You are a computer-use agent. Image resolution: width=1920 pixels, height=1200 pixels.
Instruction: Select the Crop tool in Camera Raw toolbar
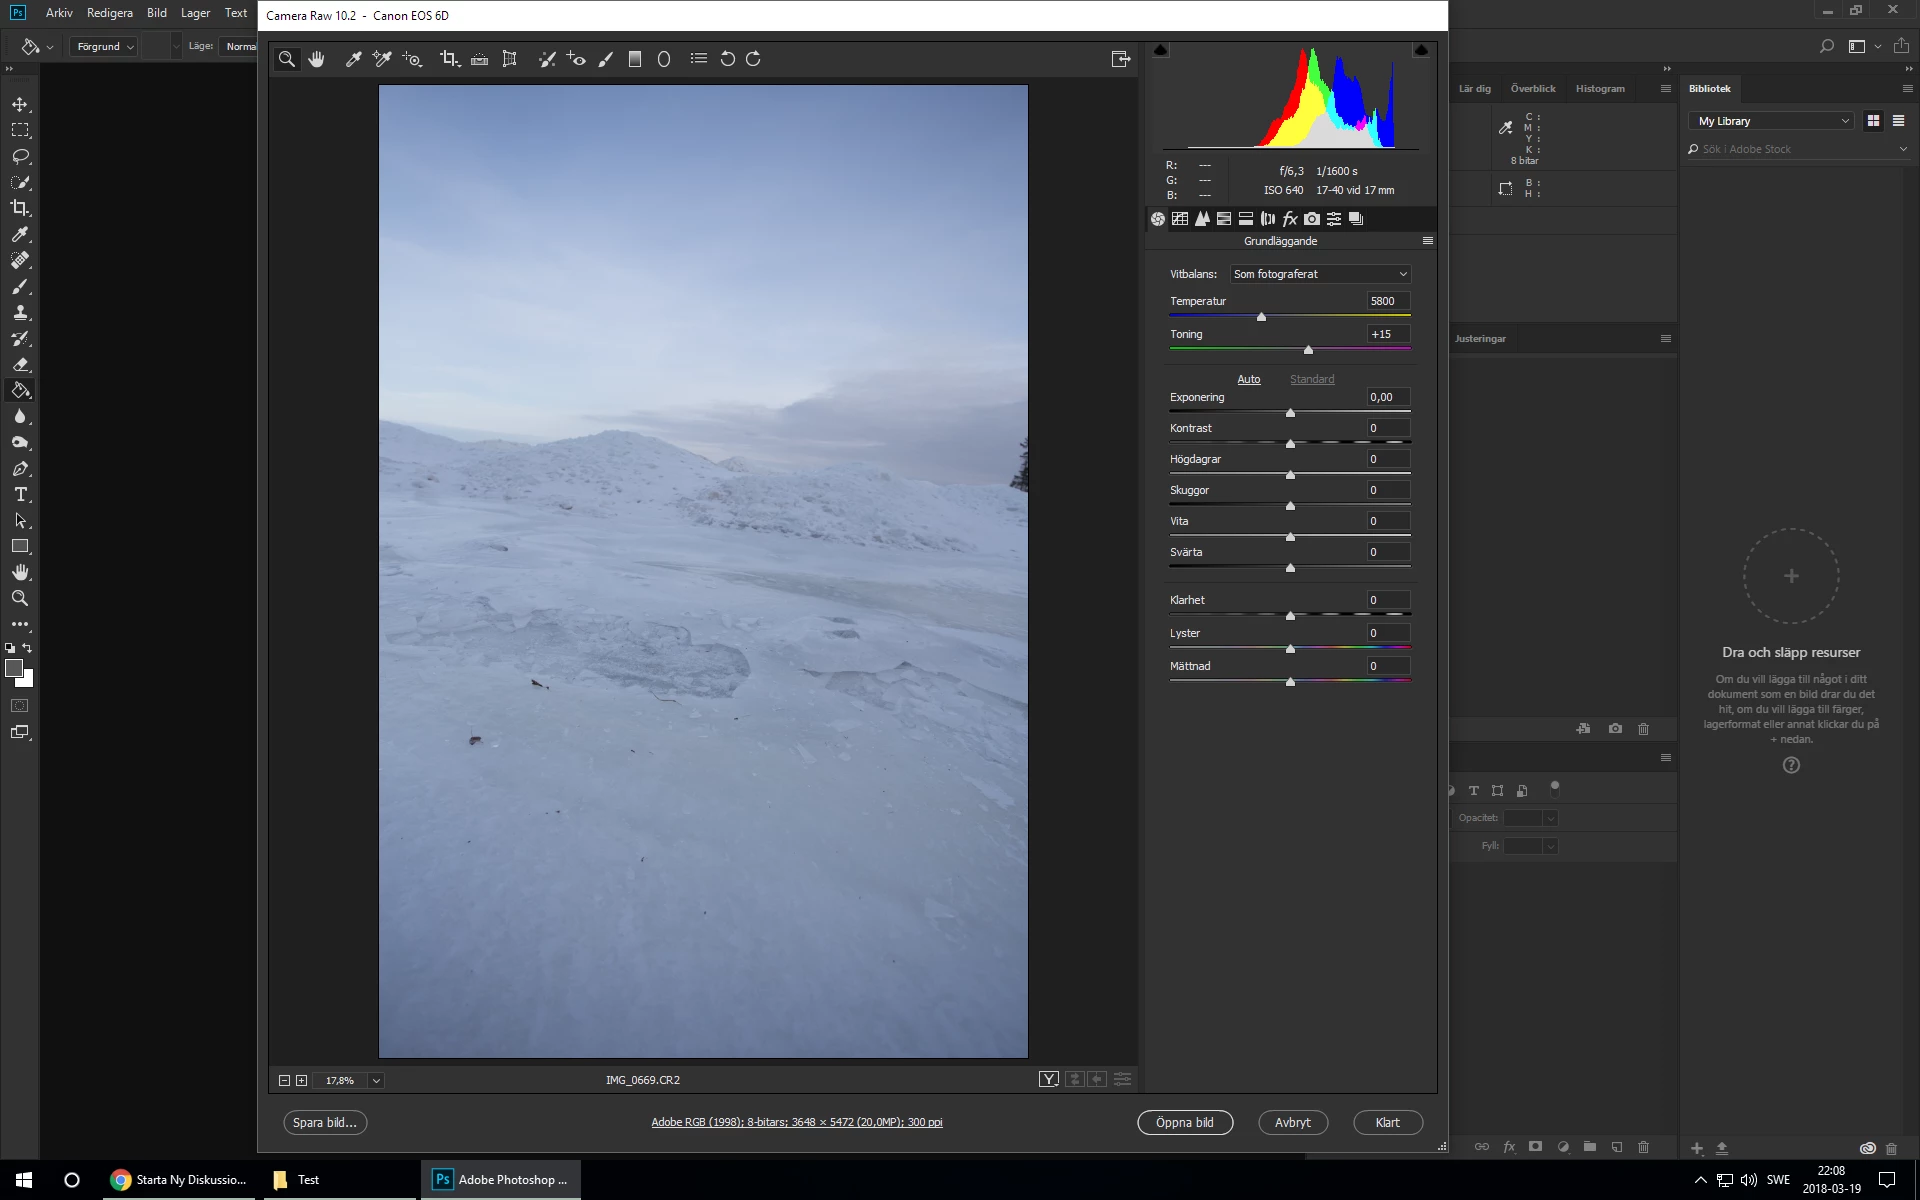[449, 59]
